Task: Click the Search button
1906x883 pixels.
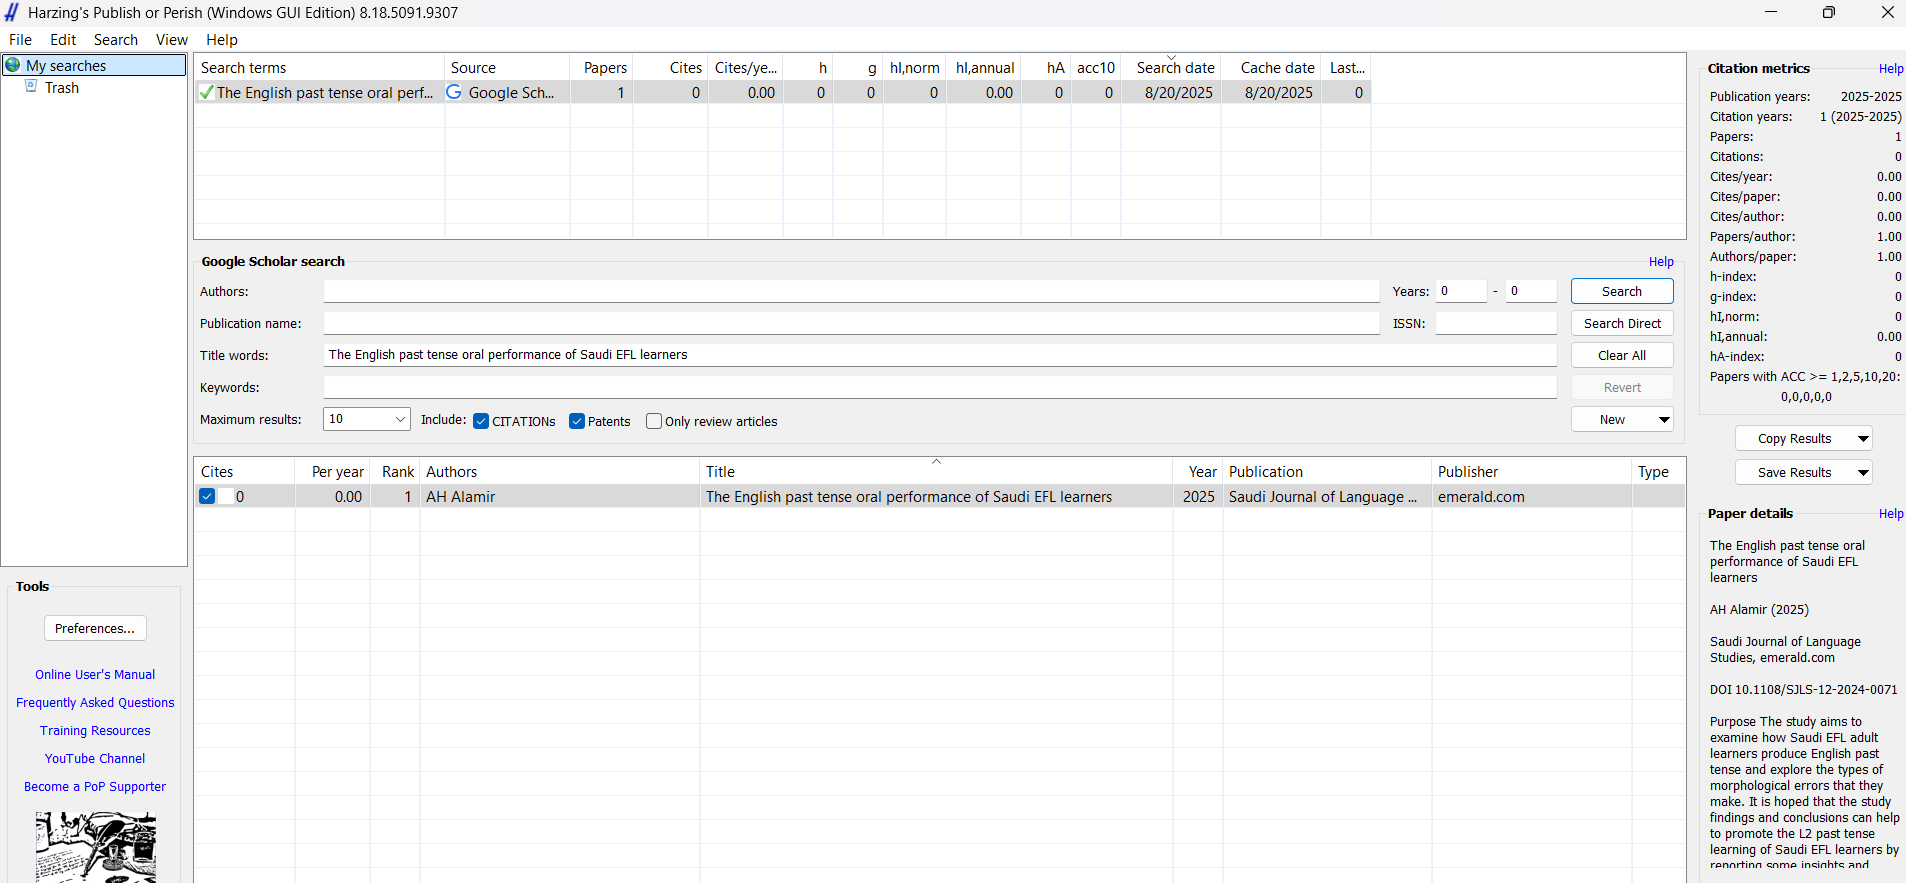Action: 1622,291
